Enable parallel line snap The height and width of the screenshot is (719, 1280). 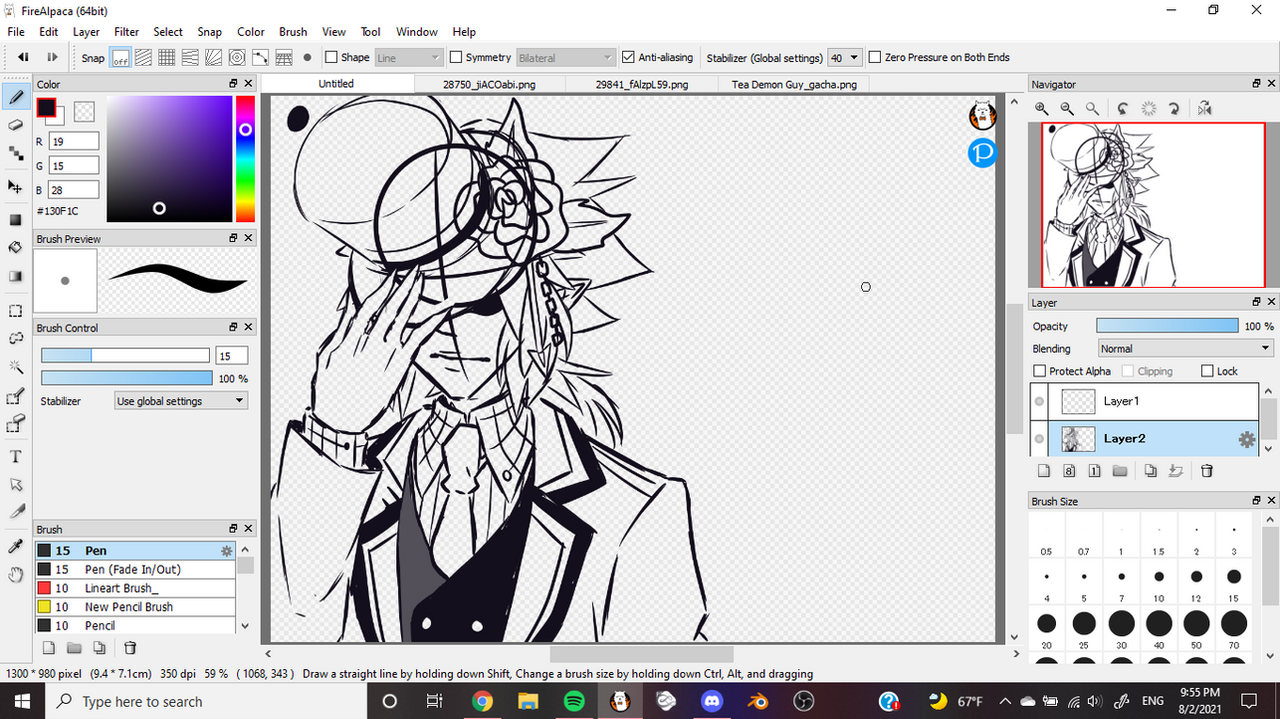(144, 58)
